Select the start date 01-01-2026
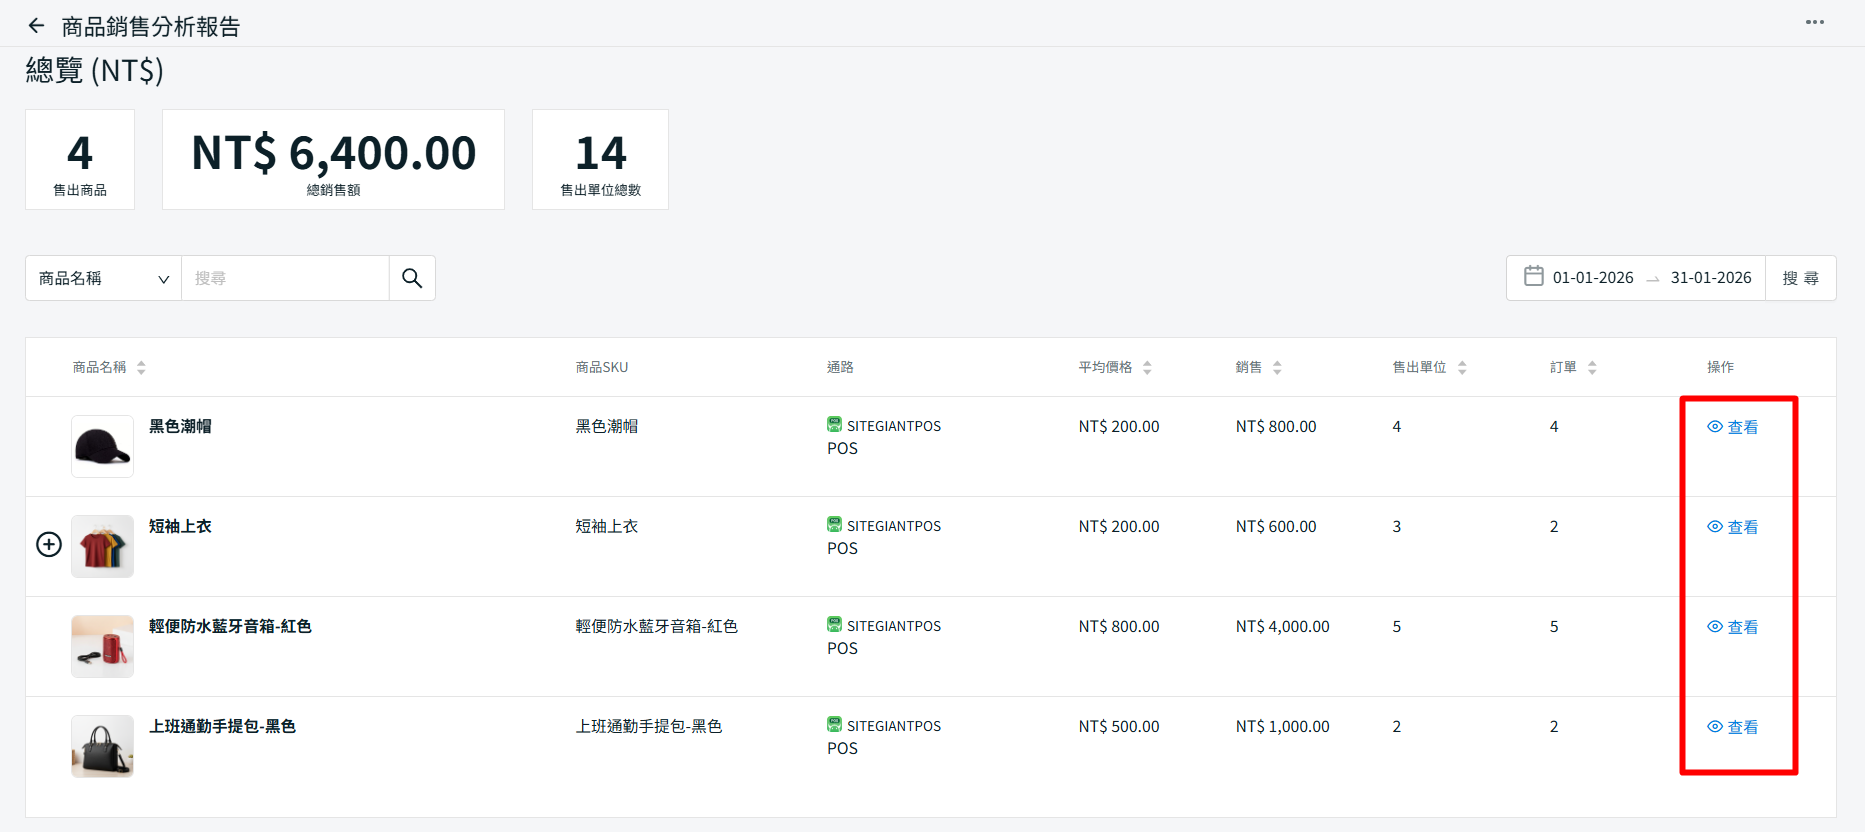Screen dimensions: 1865x832 tap(1592, 278)
